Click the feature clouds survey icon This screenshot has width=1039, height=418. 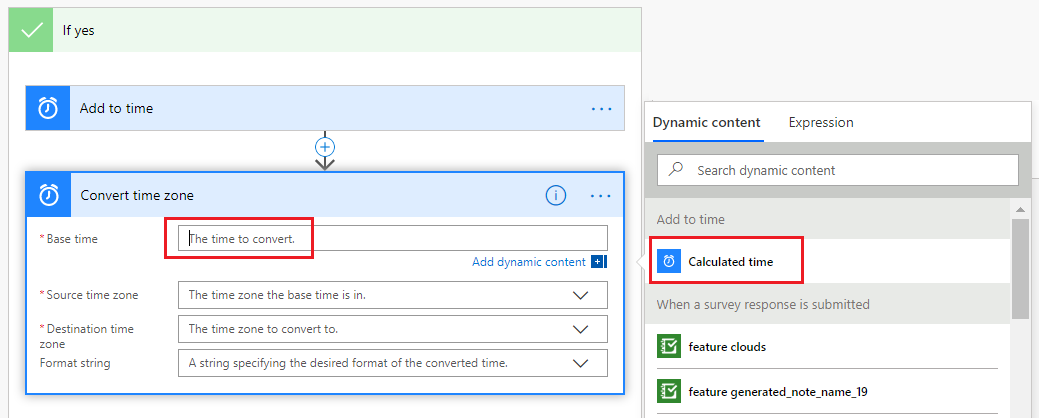tap(669, 347)
